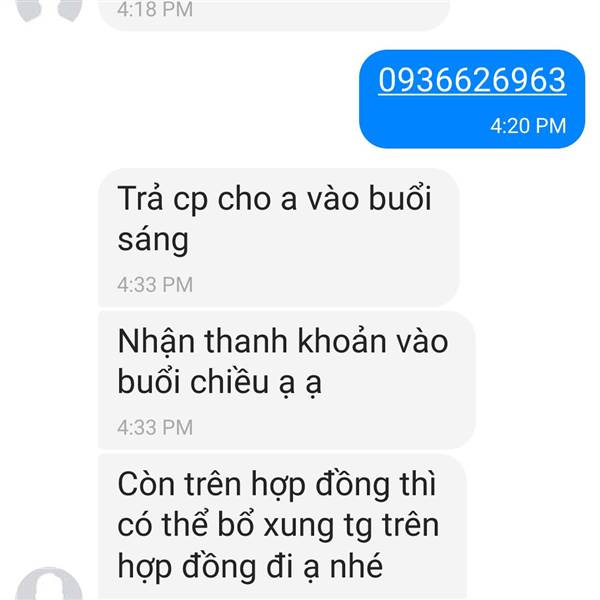Select the 'Nhận thanh khoản' message bubble
Image resolution: width=600 pixels, height=600 pixels.
(x=287, y=380)
